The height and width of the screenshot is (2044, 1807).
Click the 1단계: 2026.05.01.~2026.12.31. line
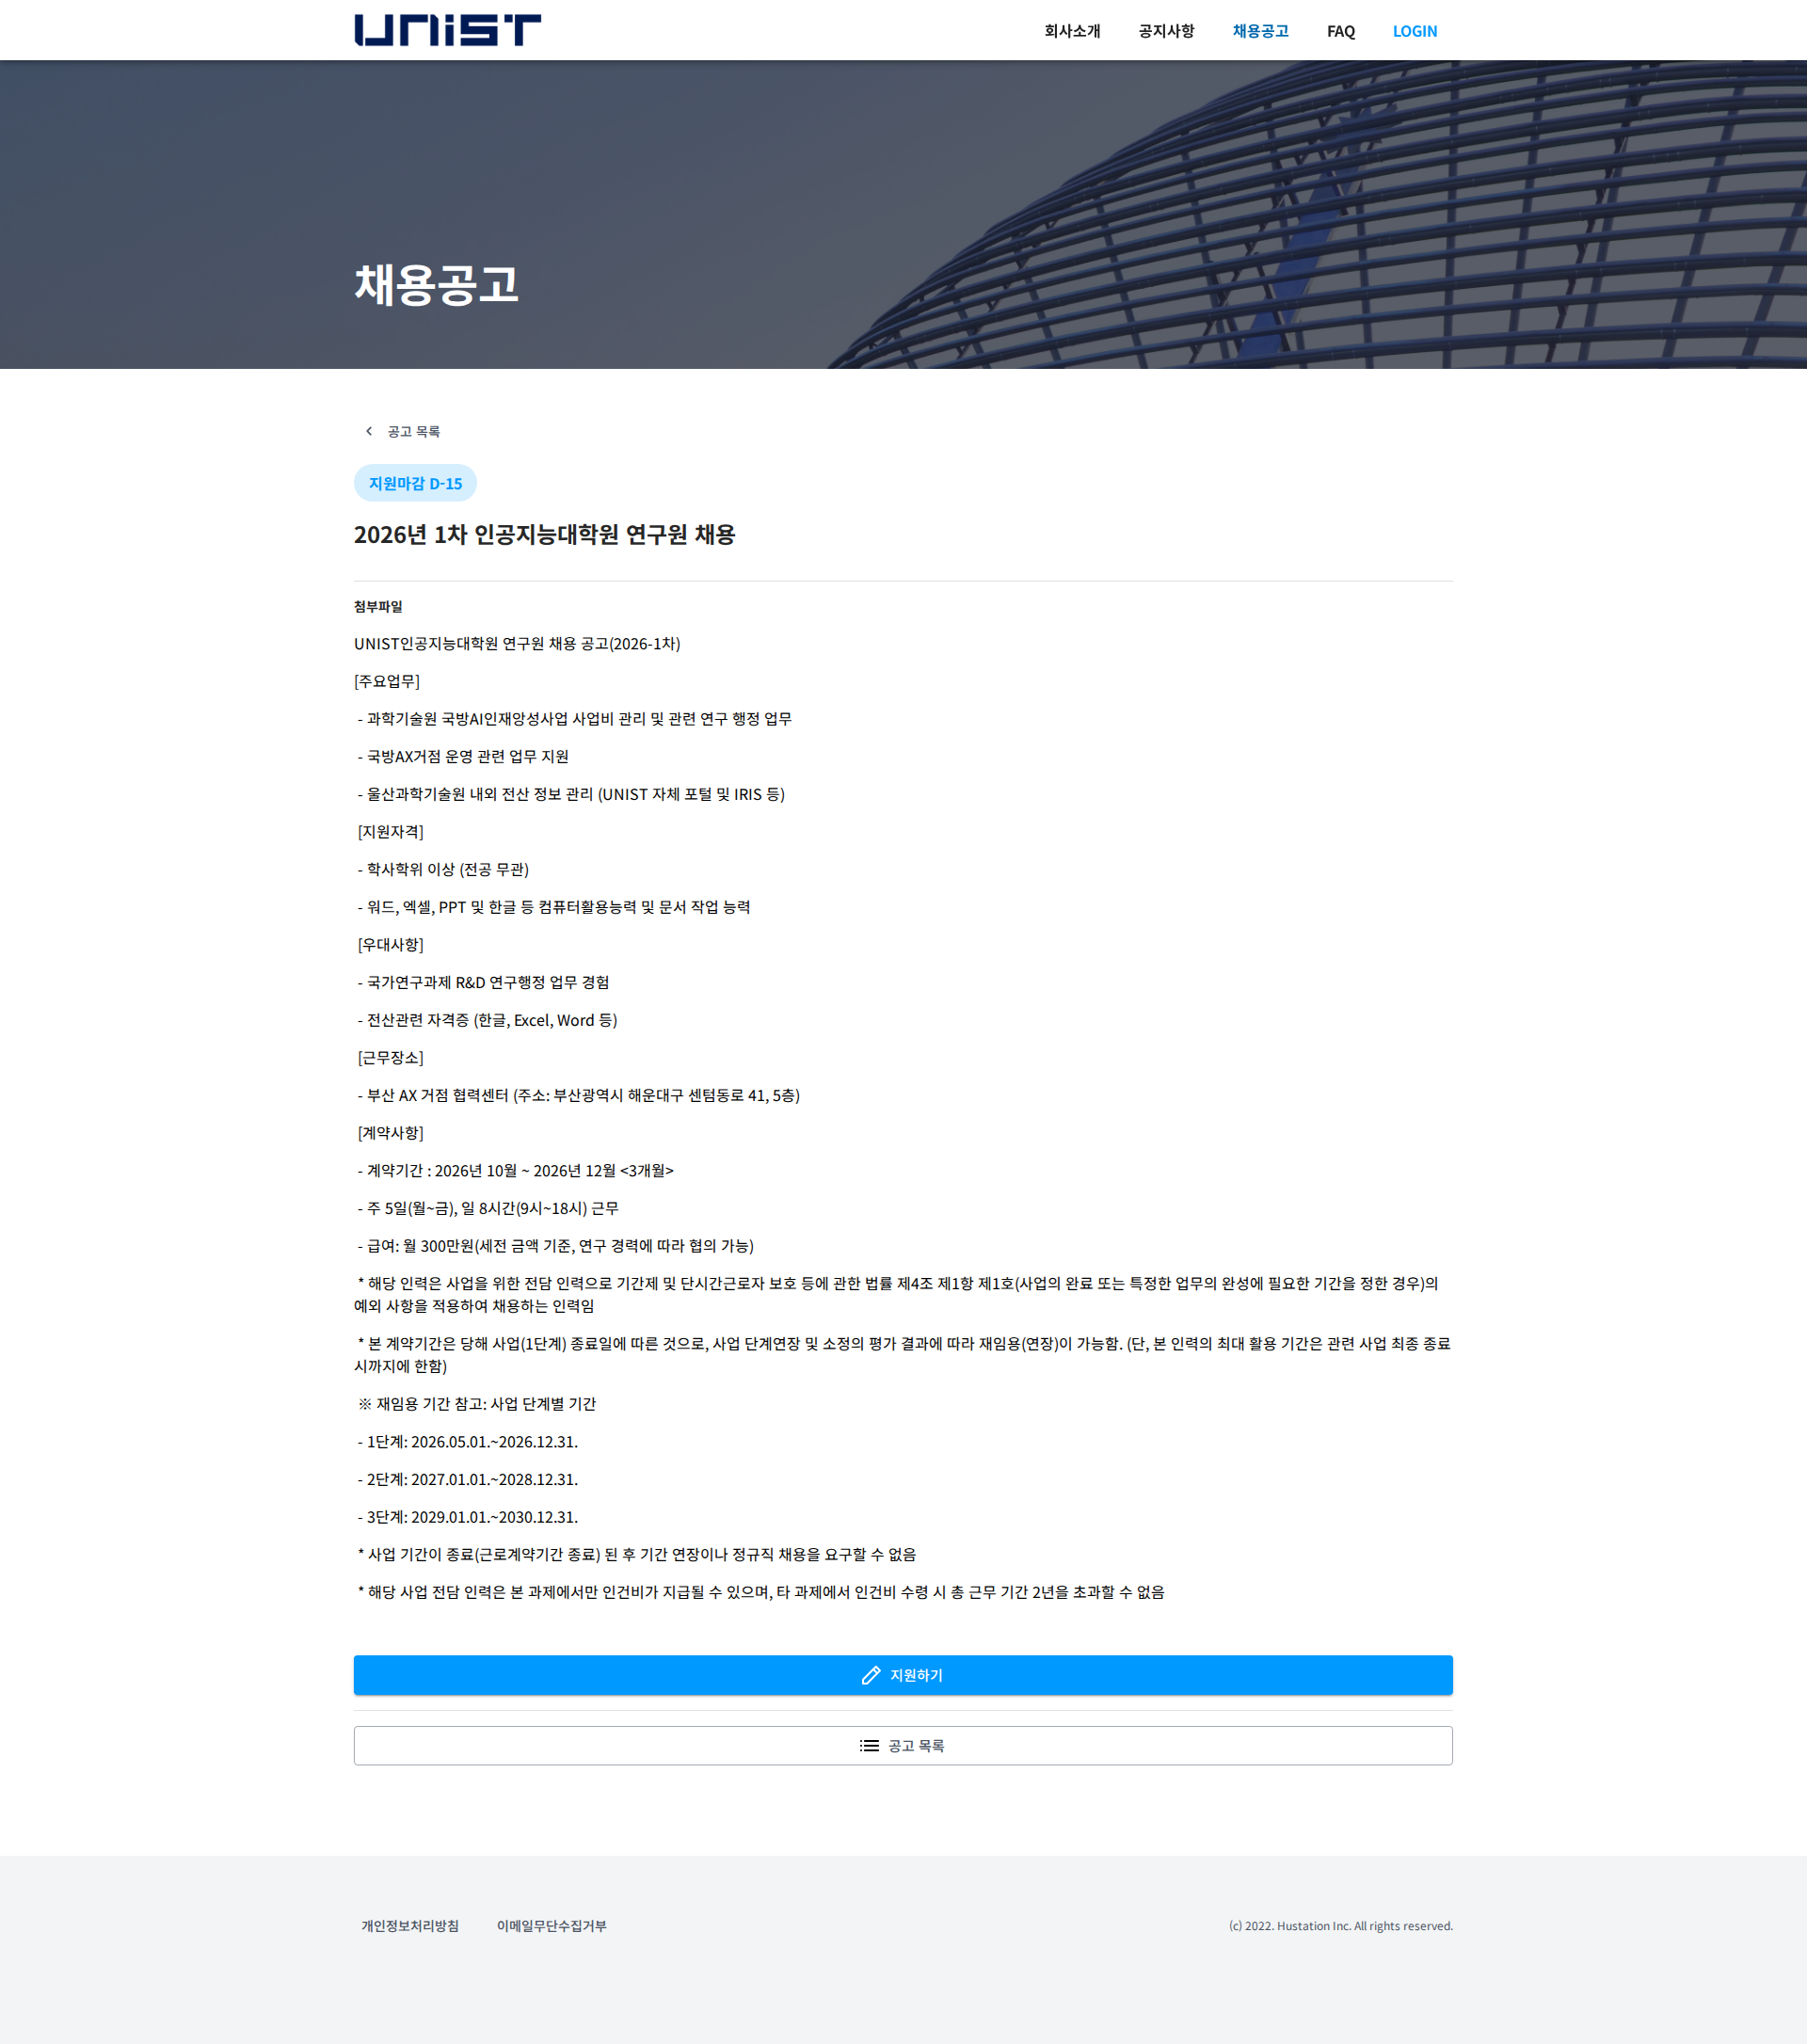(x=468, y=1442)
